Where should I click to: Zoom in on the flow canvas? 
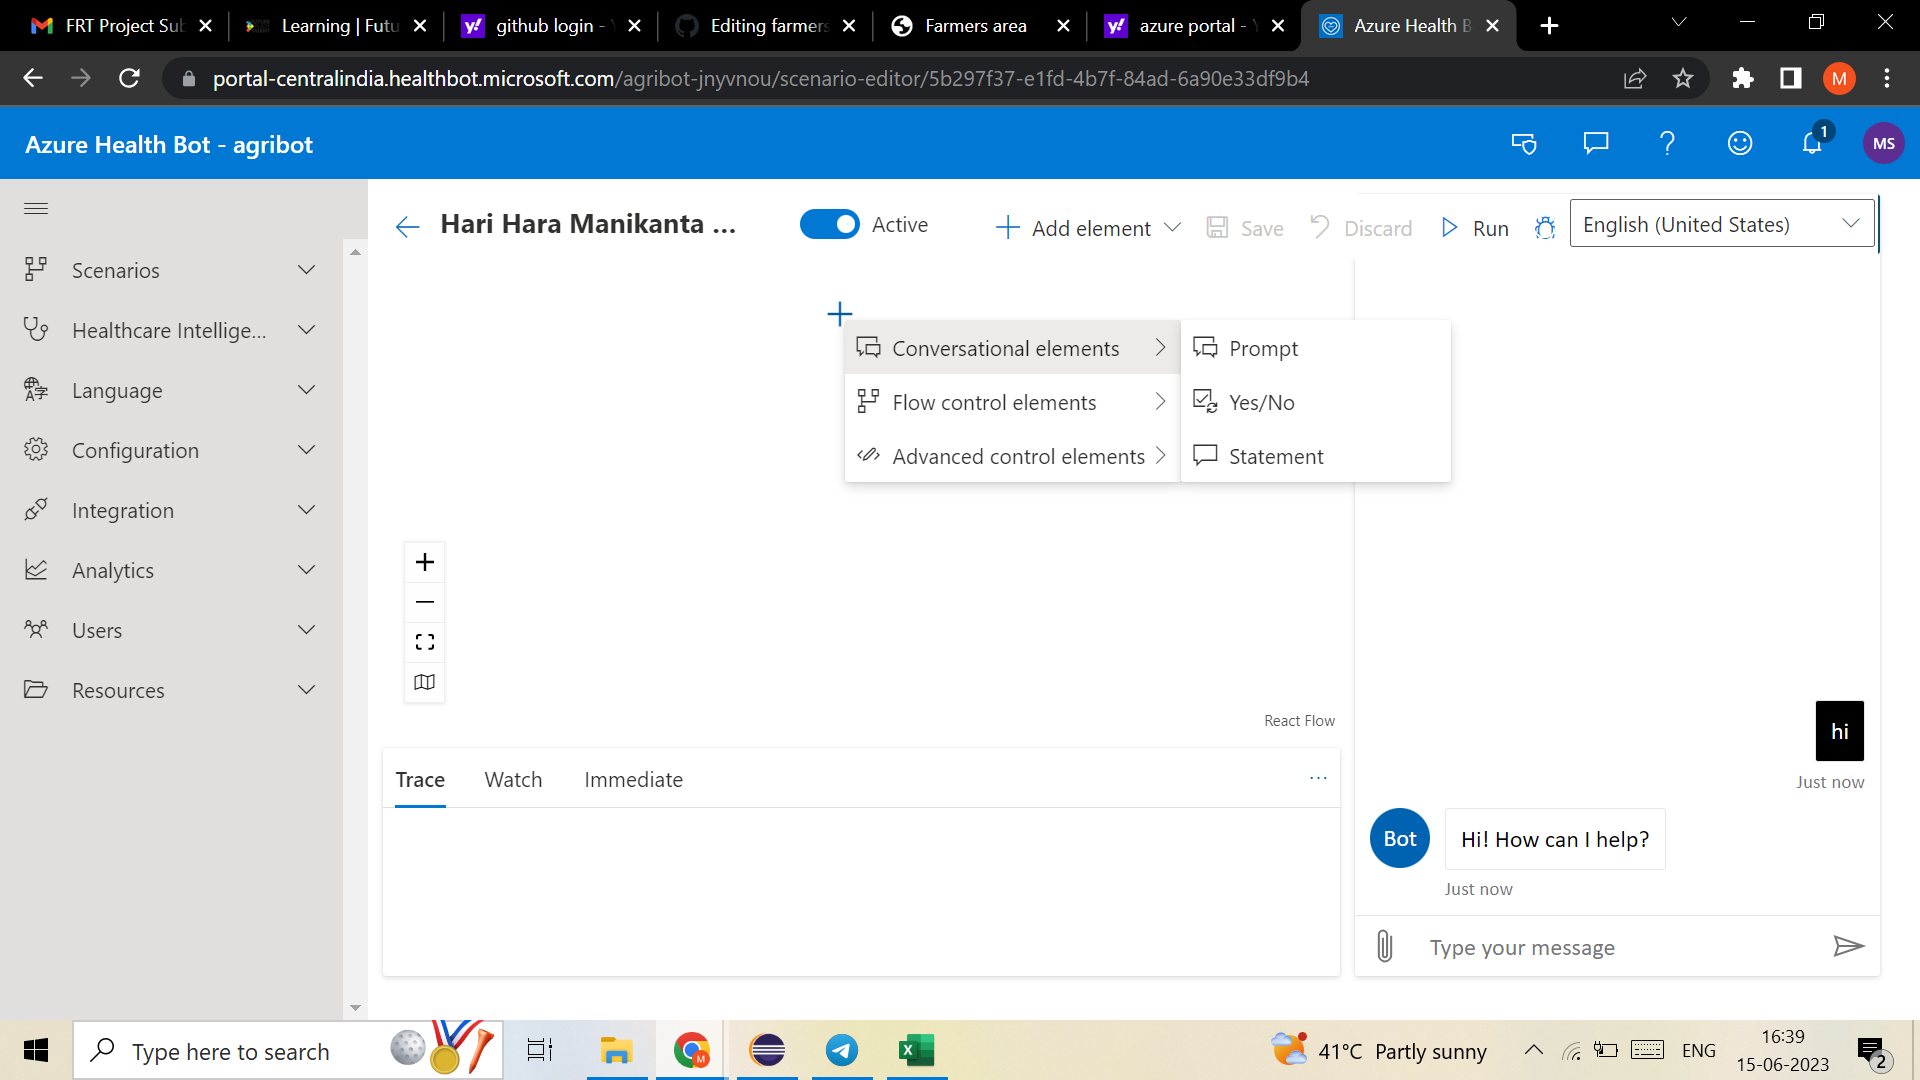pos(424,561)
